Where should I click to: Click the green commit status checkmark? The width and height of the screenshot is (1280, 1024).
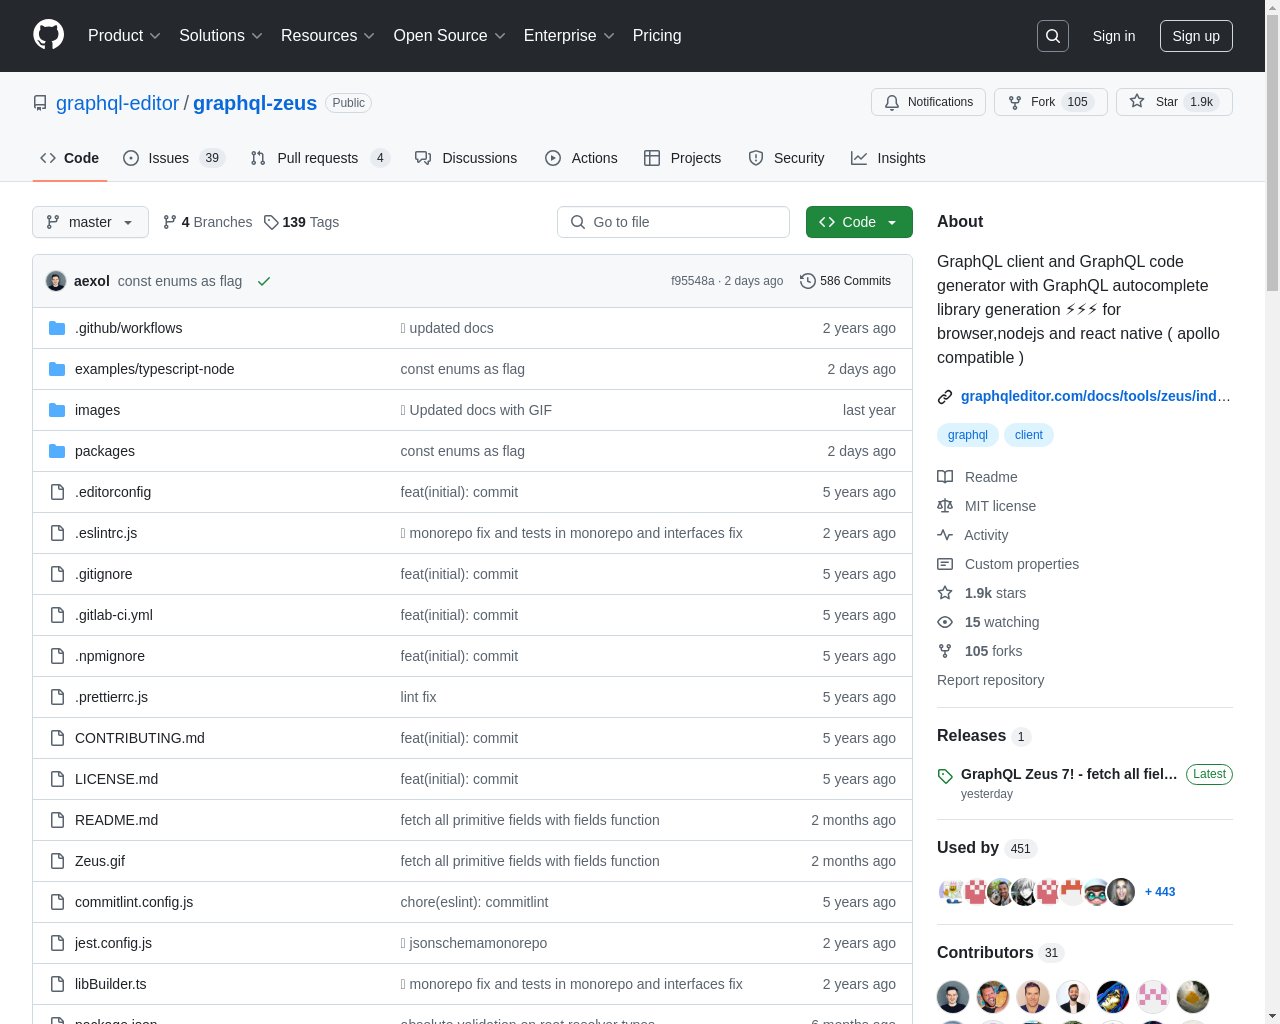click(x=264, y=281)
